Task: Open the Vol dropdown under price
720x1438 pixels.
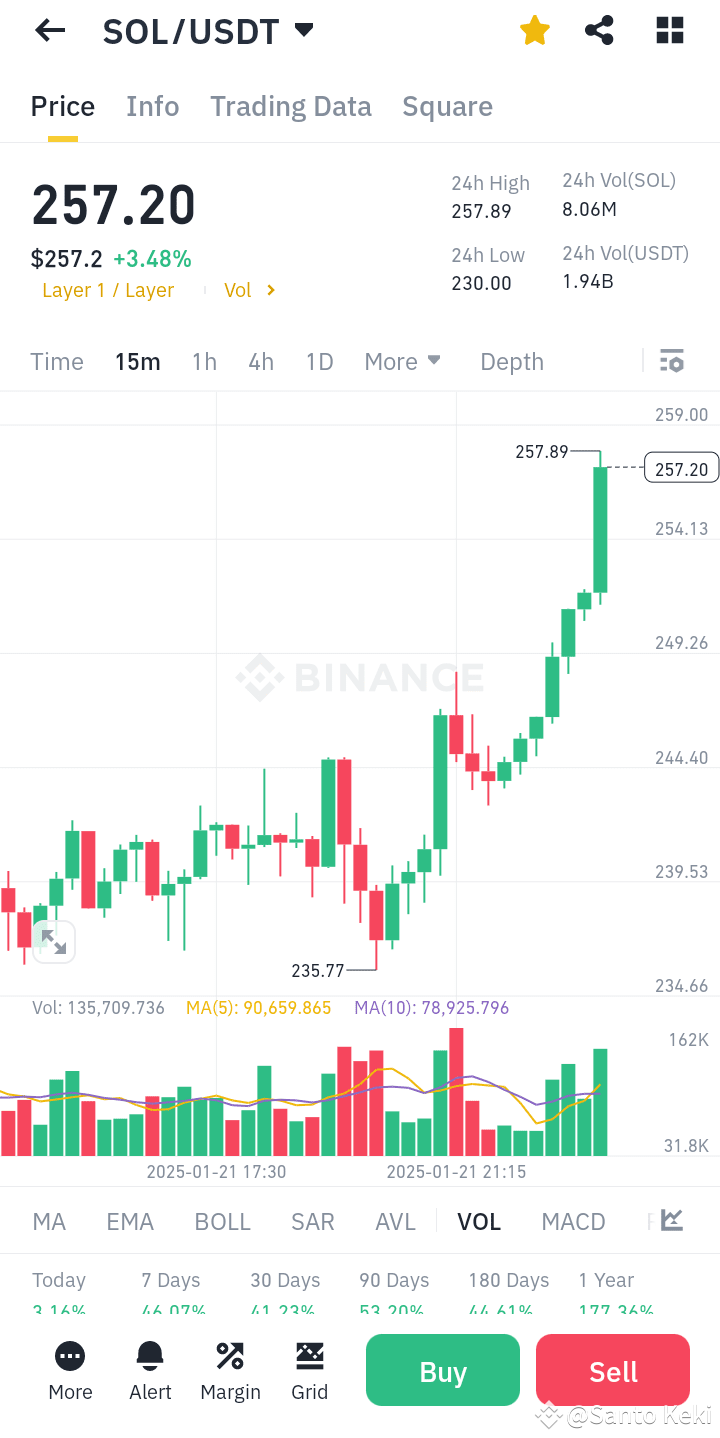Action: (x=248, y=290)
